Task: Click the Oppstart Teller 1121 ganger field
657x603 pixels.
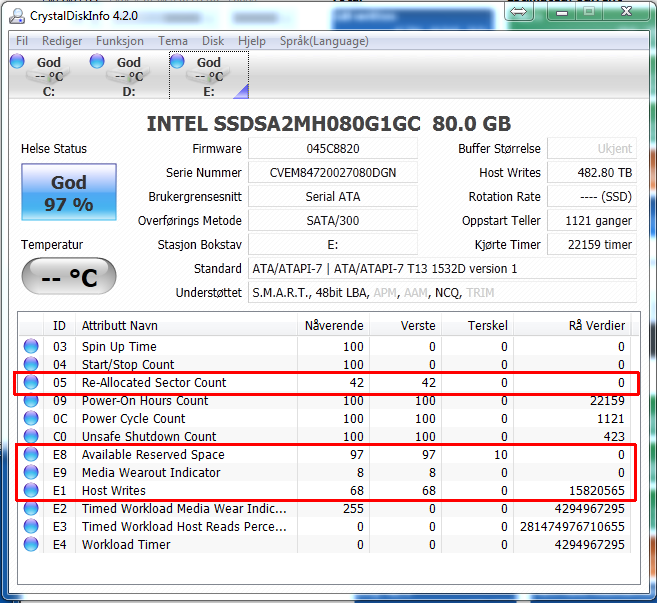Action: coord(592,220)
